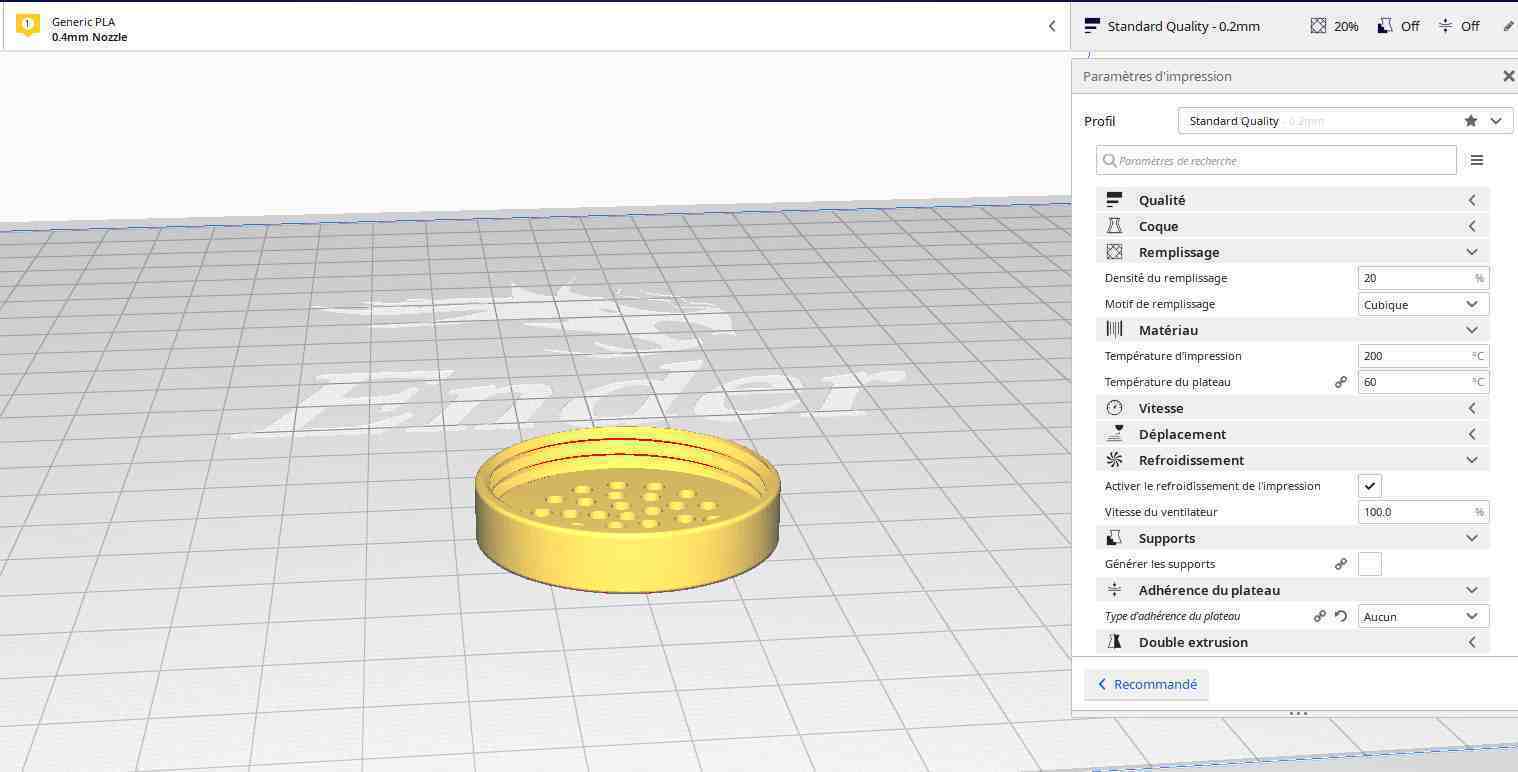The width and height of the screenshot is (1518, 772).
Task: Click the Refroidissement fan icon
Action: tap(1114, 460)
